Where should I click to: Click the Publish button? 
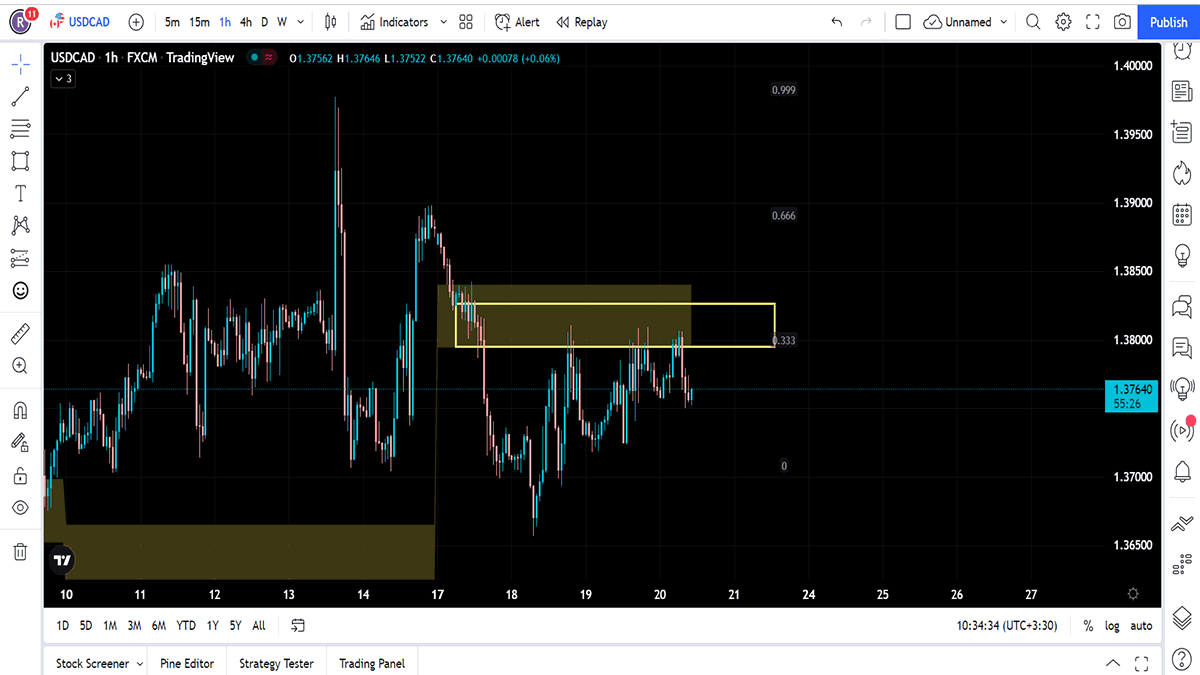[x=1168, y=22]
